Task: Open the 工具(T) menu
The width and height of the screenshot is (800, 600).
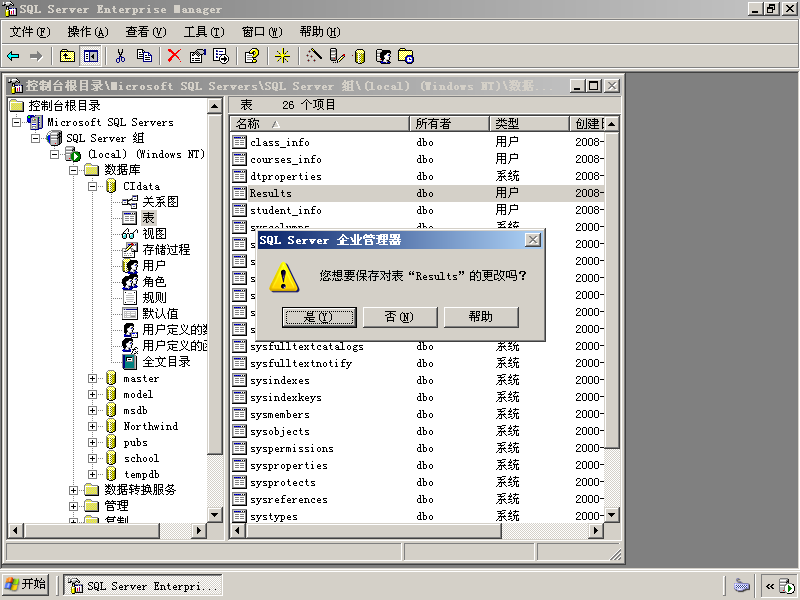Action: tap(204, 32)
